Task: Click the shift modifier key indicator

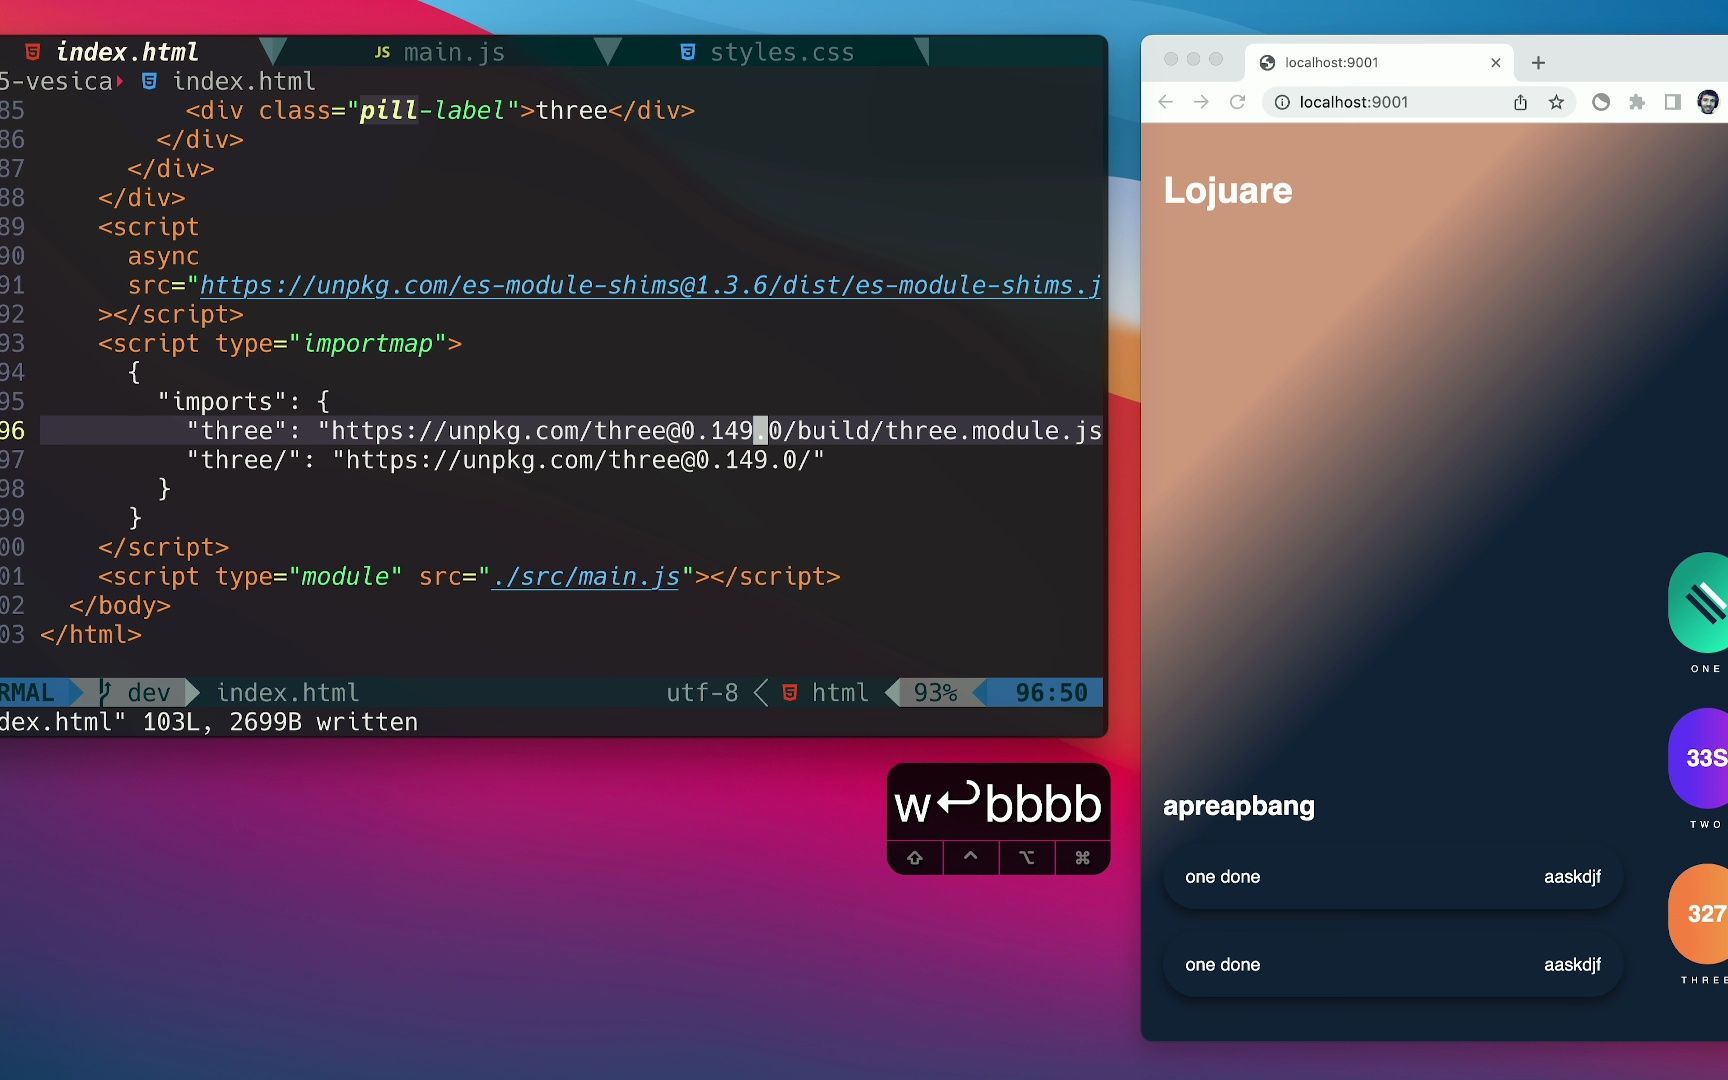Action: click(914, 857)
